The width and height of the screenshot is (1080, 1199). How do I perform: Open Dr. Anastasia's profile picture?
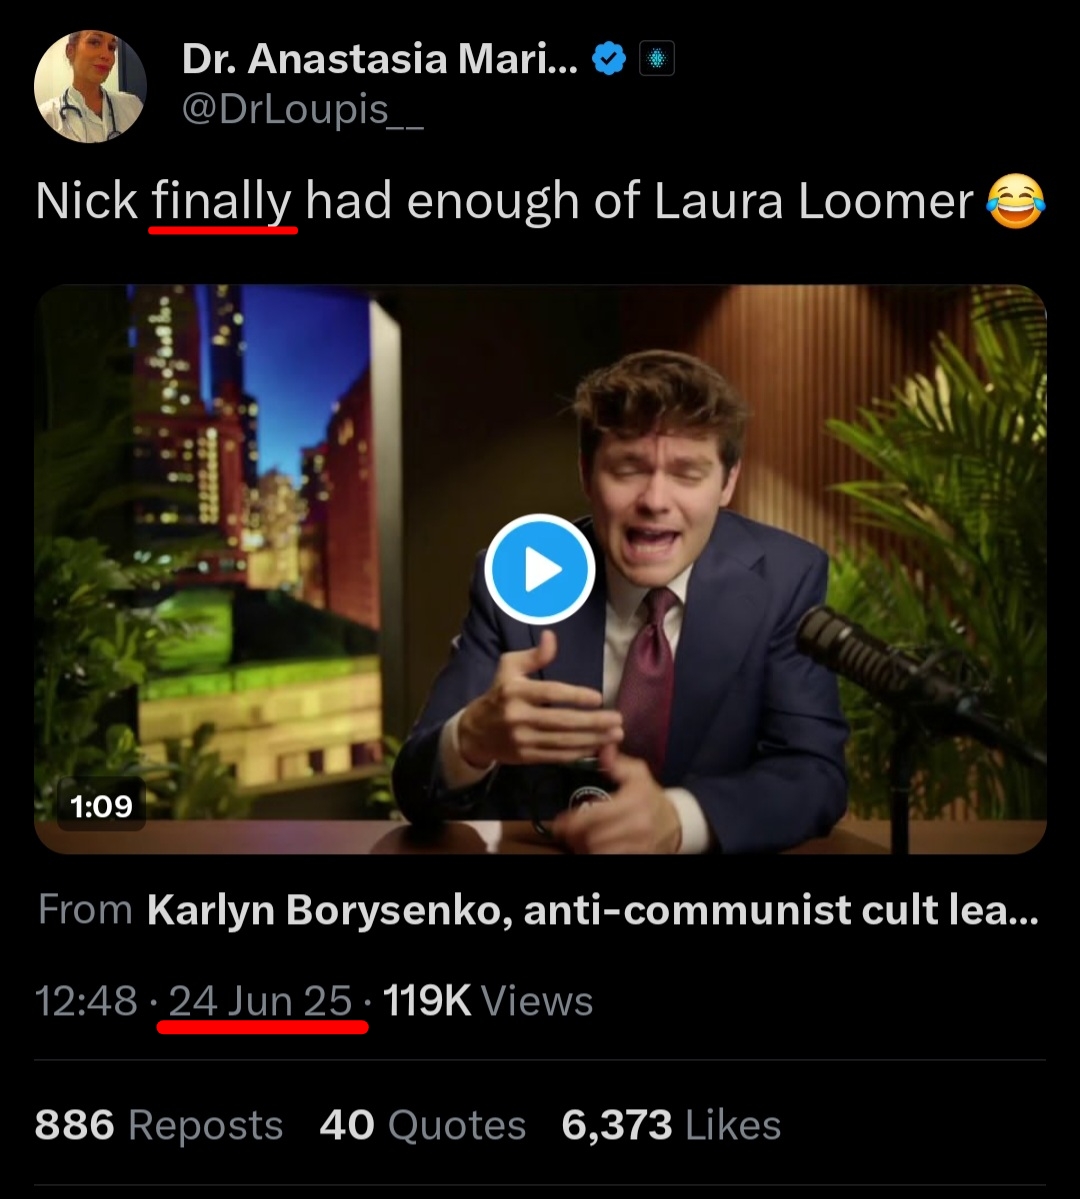point(90,86)
